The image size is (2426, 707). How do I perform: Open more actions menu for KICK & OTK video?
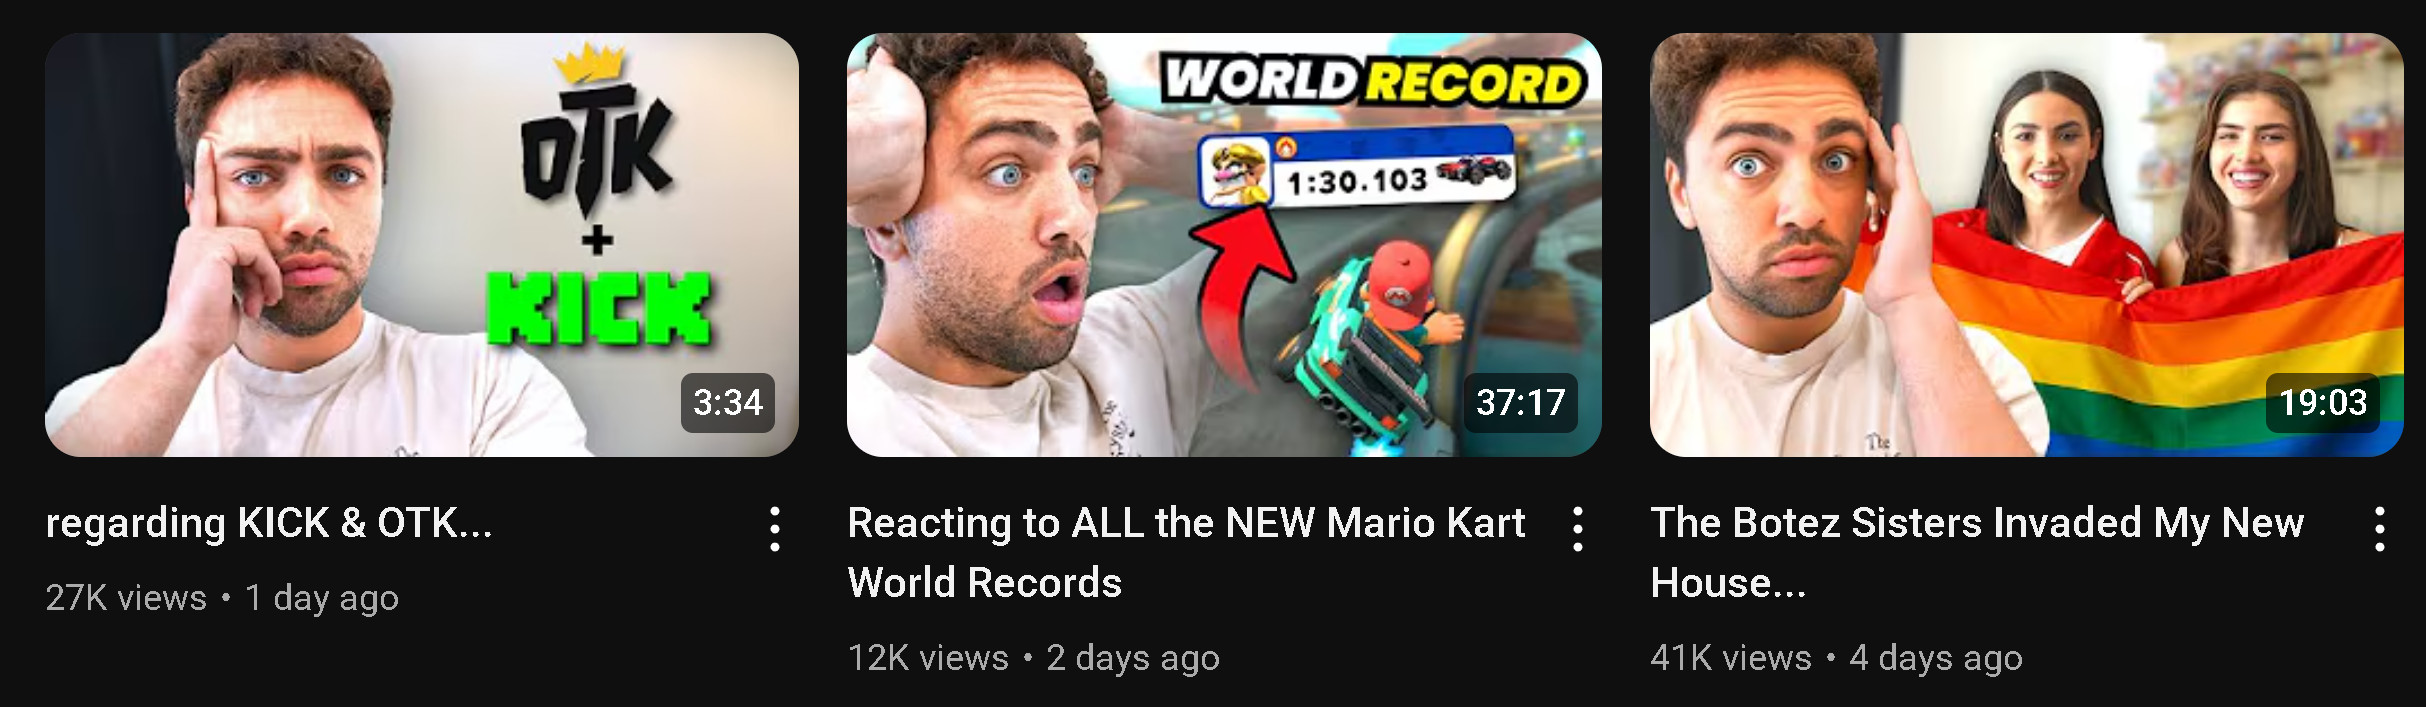pos(775,529)
